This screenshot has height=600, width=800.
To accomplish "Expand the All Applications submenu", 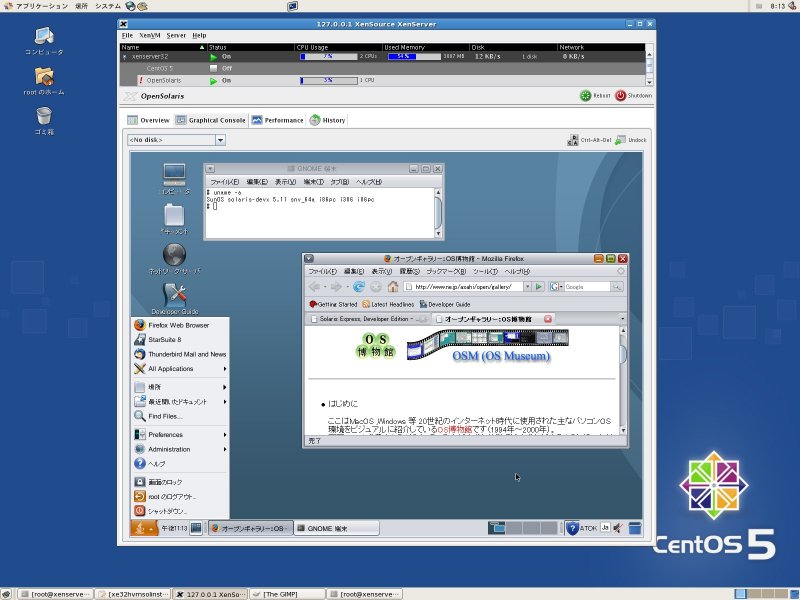I will (x=180, y=368).
